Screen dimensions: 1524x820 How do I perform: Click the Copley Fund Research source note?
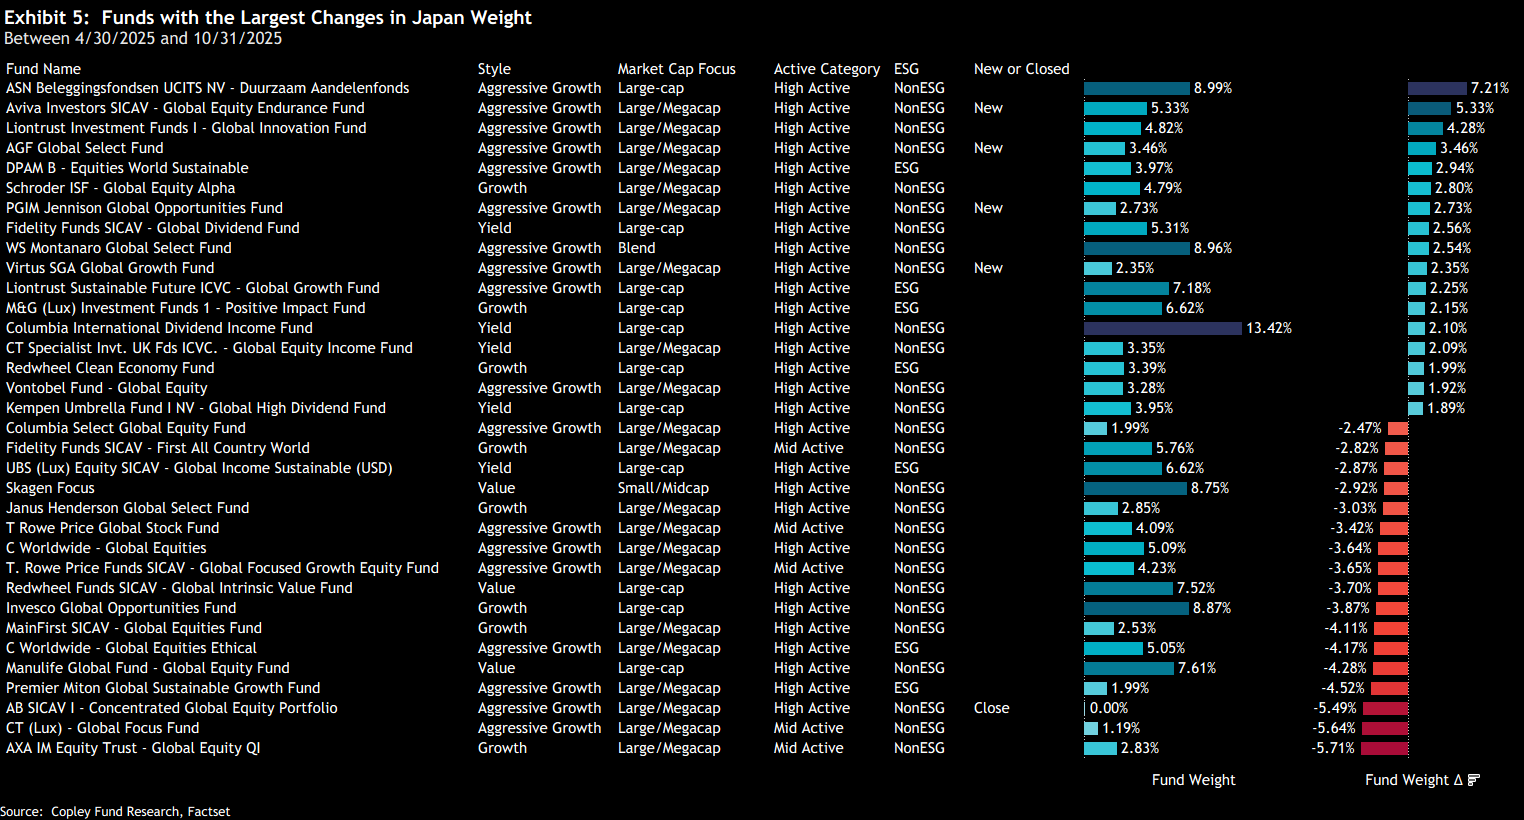pos(115,812)
